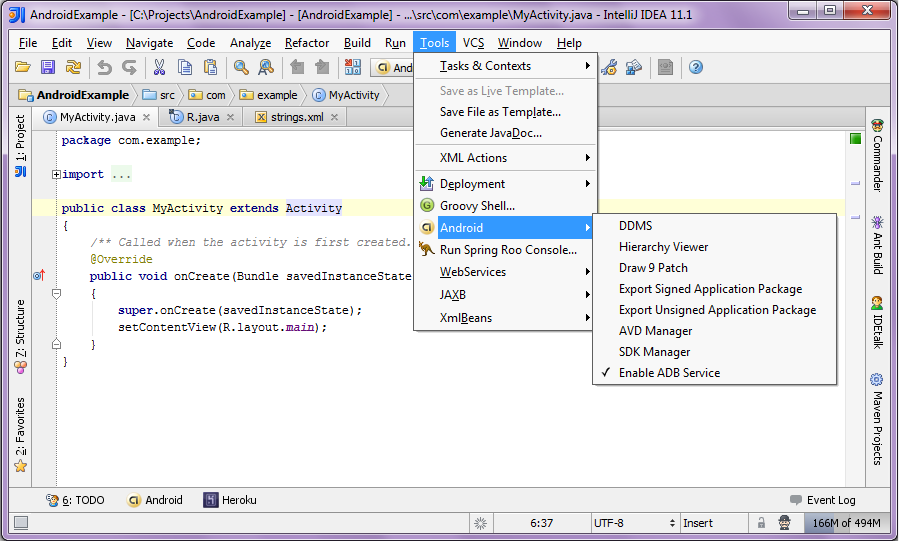
Task: Collapse the onCreate method fold marker
Action: pos(56,294)
